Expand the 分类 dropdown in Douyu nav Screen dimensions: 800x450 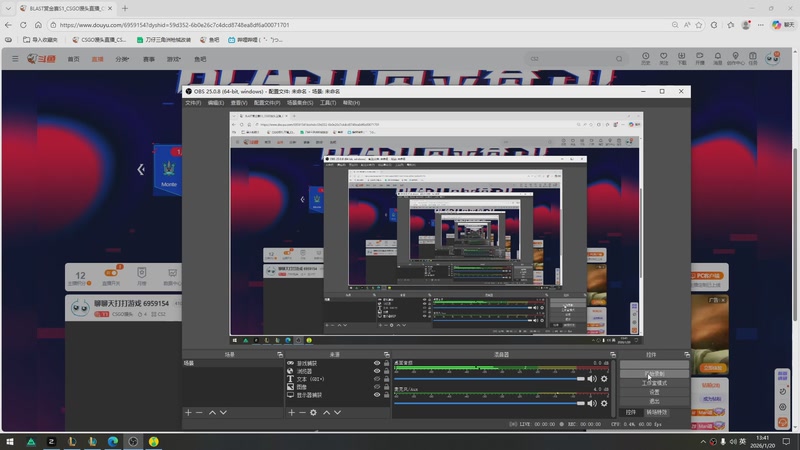pos(122,59)
